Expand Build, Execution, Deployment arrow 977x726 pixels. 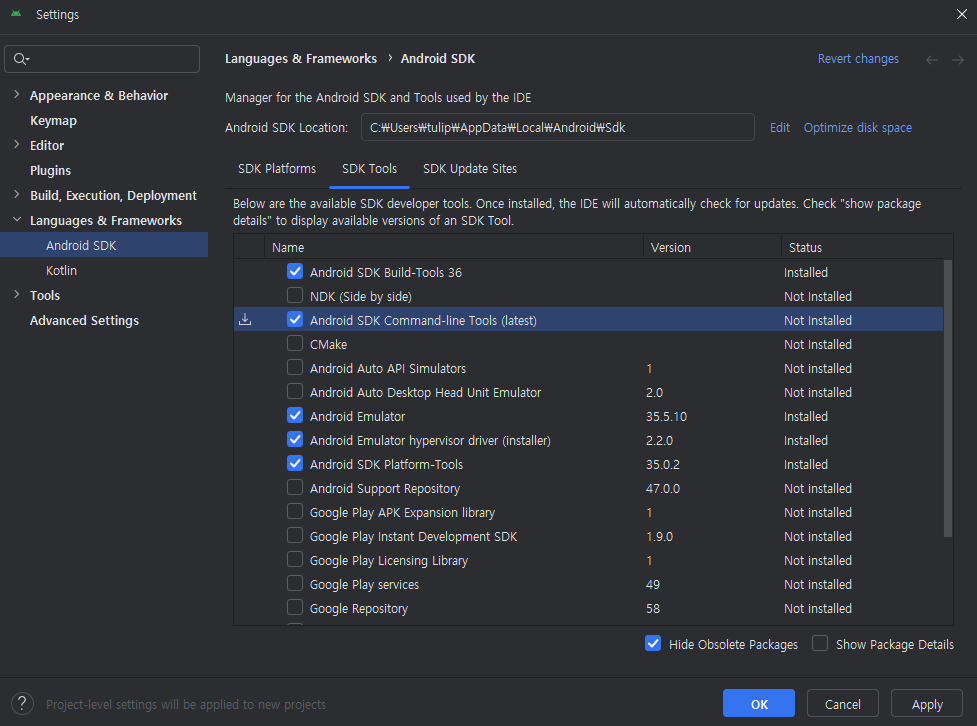17,194
